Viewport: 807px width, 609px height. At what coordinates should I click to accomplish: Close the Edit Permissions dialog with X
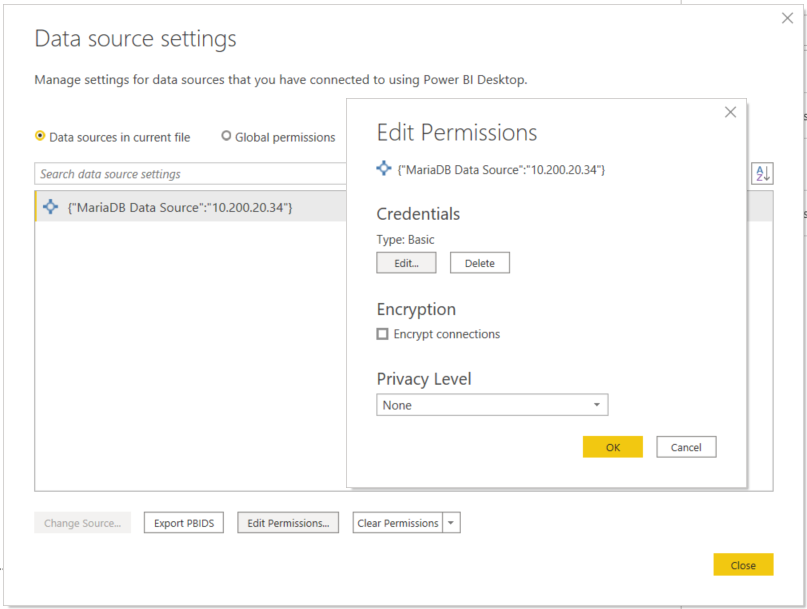coord(730,112)
